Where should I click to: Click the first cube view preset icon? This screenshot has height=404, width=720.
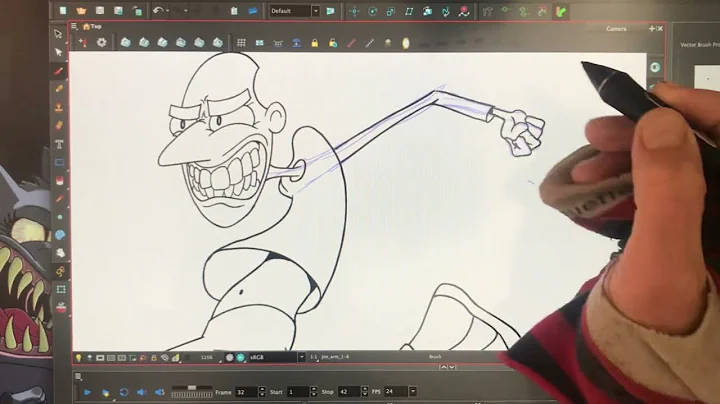point(125,43)
